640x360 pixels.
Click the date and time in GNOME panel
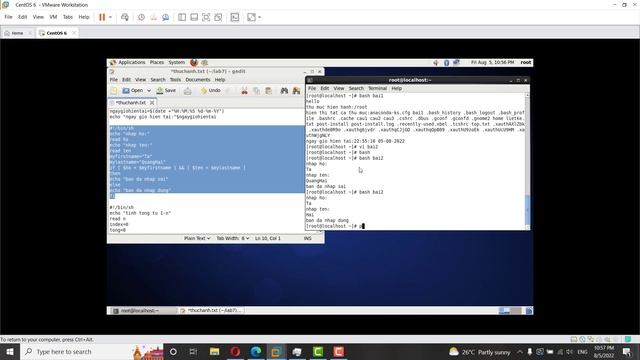pos(492,62)
